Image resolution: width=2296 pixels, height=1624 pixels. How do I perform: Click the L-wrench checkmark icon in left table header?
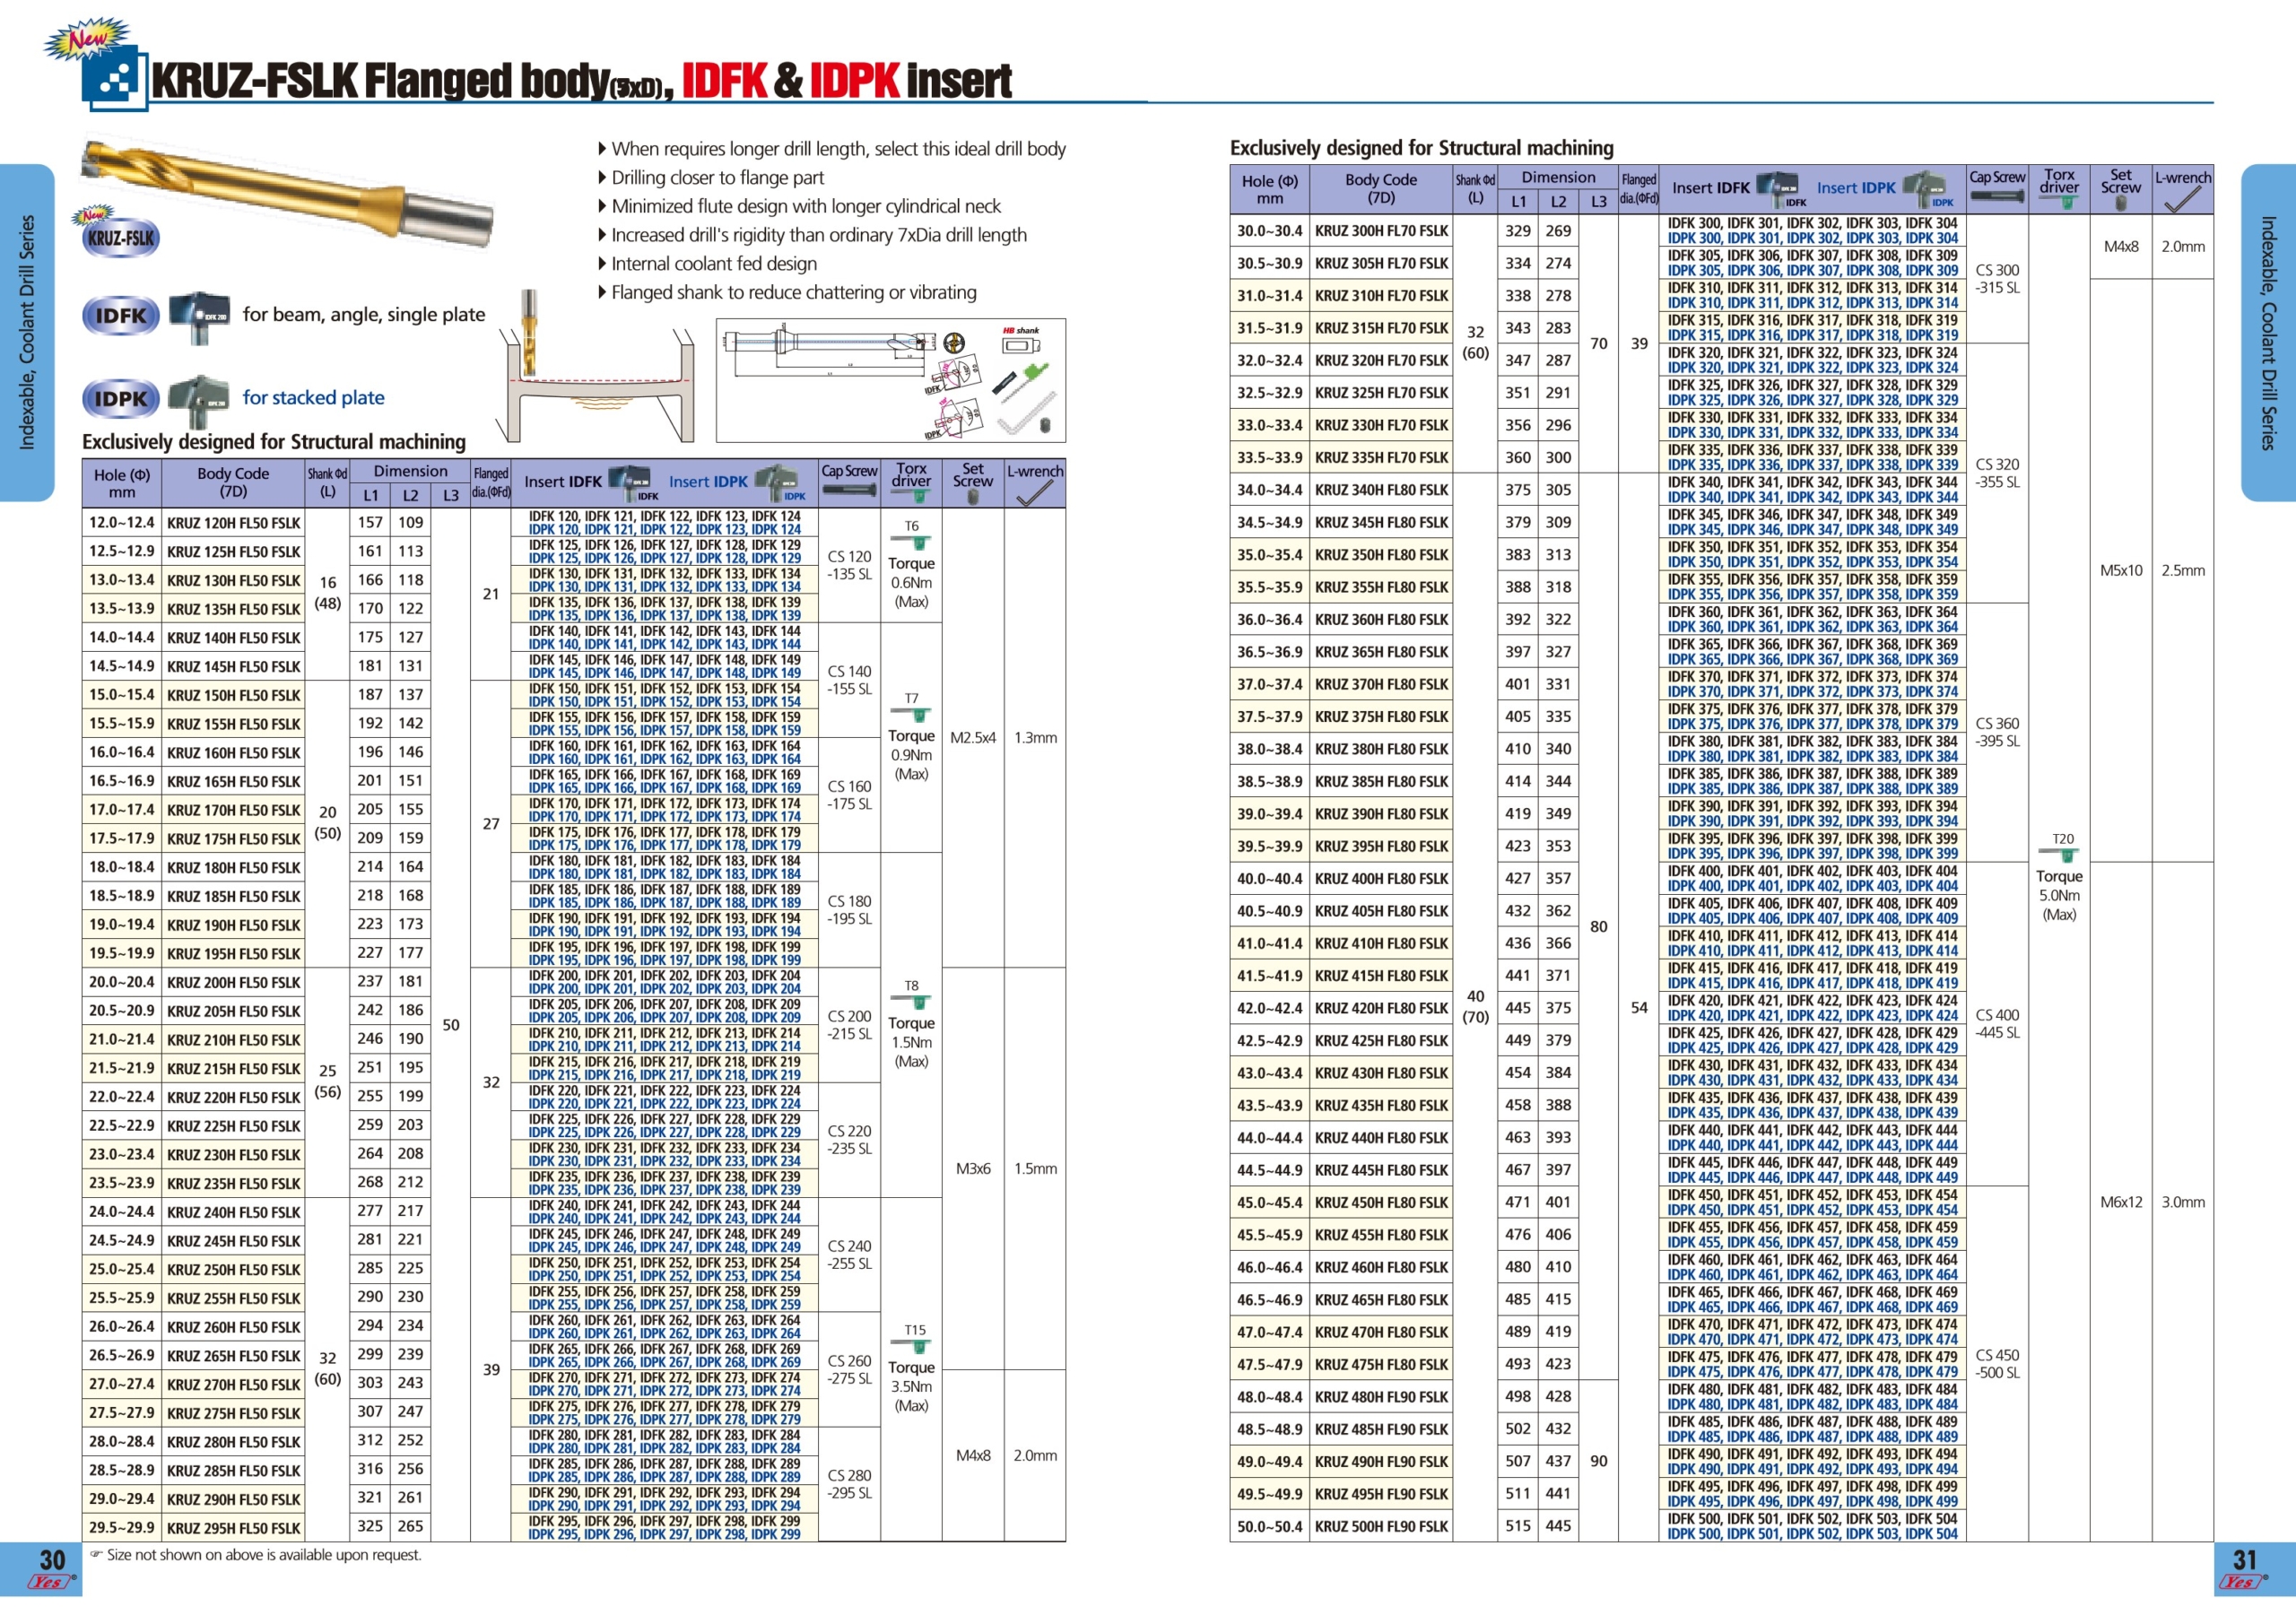tap(1035, 493)
